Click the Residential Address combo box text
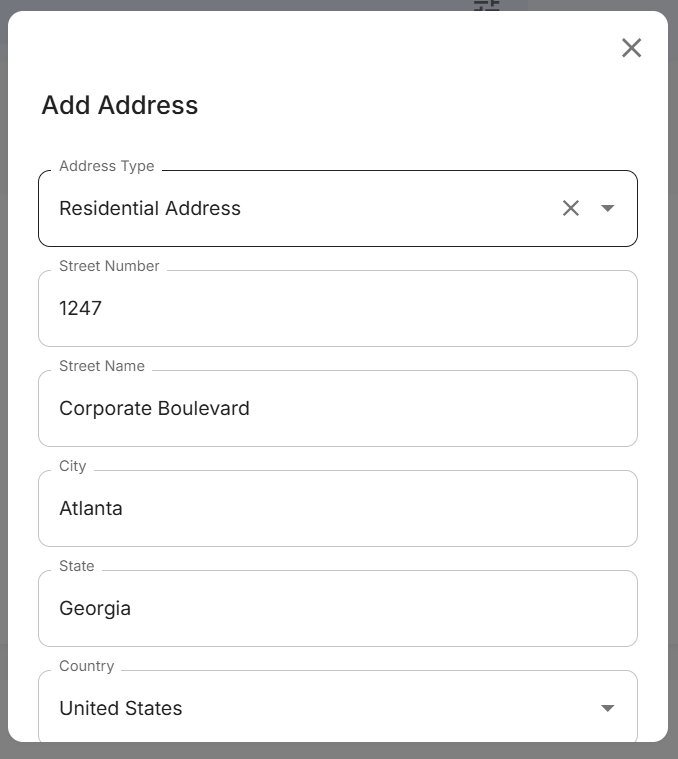 [x=150, y=208]
